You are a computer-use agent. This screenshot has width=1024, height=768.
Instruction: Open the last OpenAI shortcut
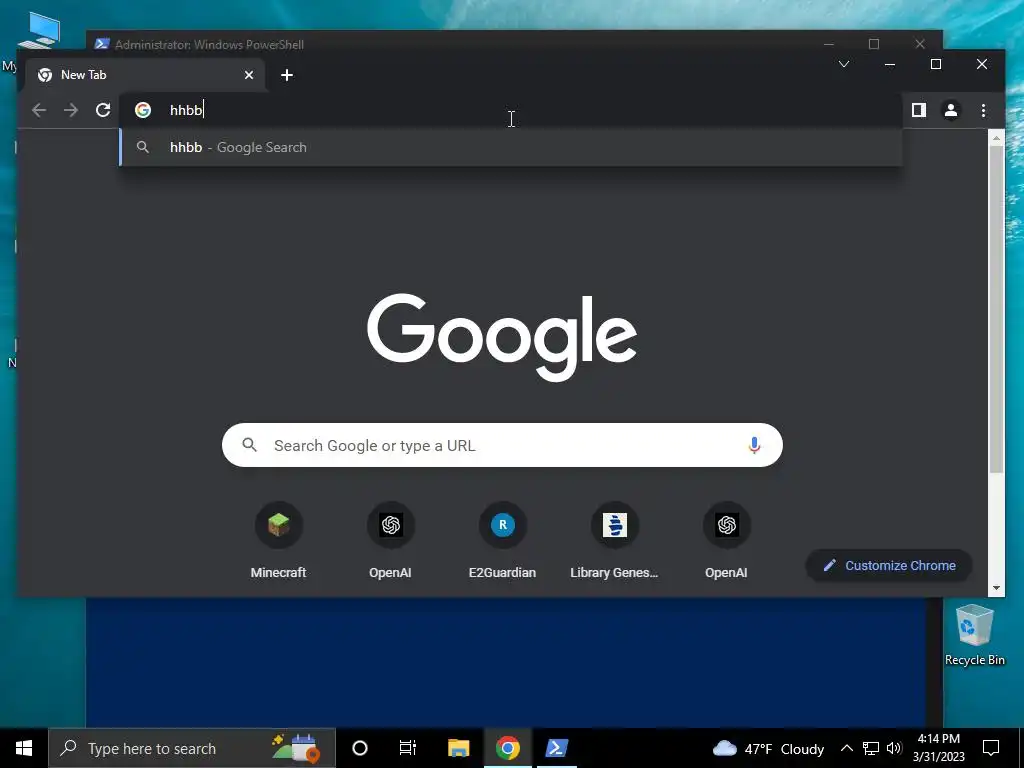pyautogui.click(x=726, y=541)
